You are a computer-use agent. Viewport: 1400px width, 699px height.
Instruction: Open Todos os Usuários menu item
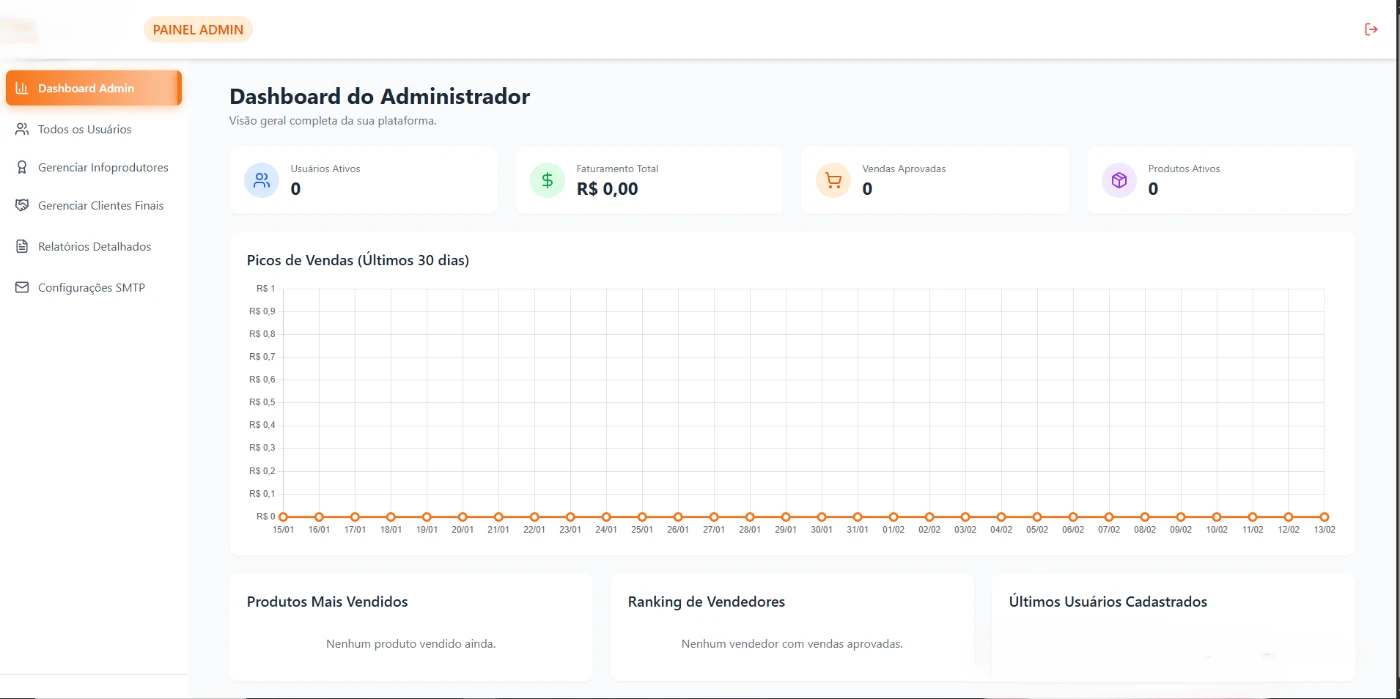coord(85,129)
